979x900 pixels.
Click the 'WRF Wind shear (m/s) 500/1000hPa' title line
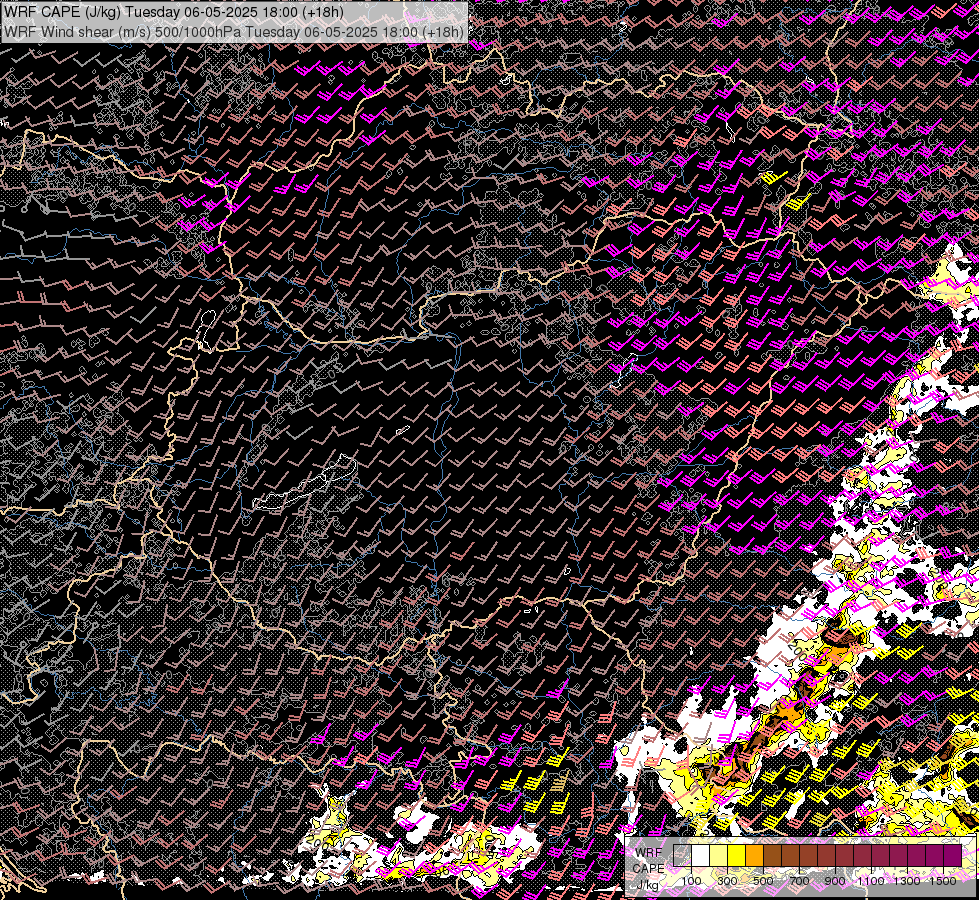click(x=234, y=32)
